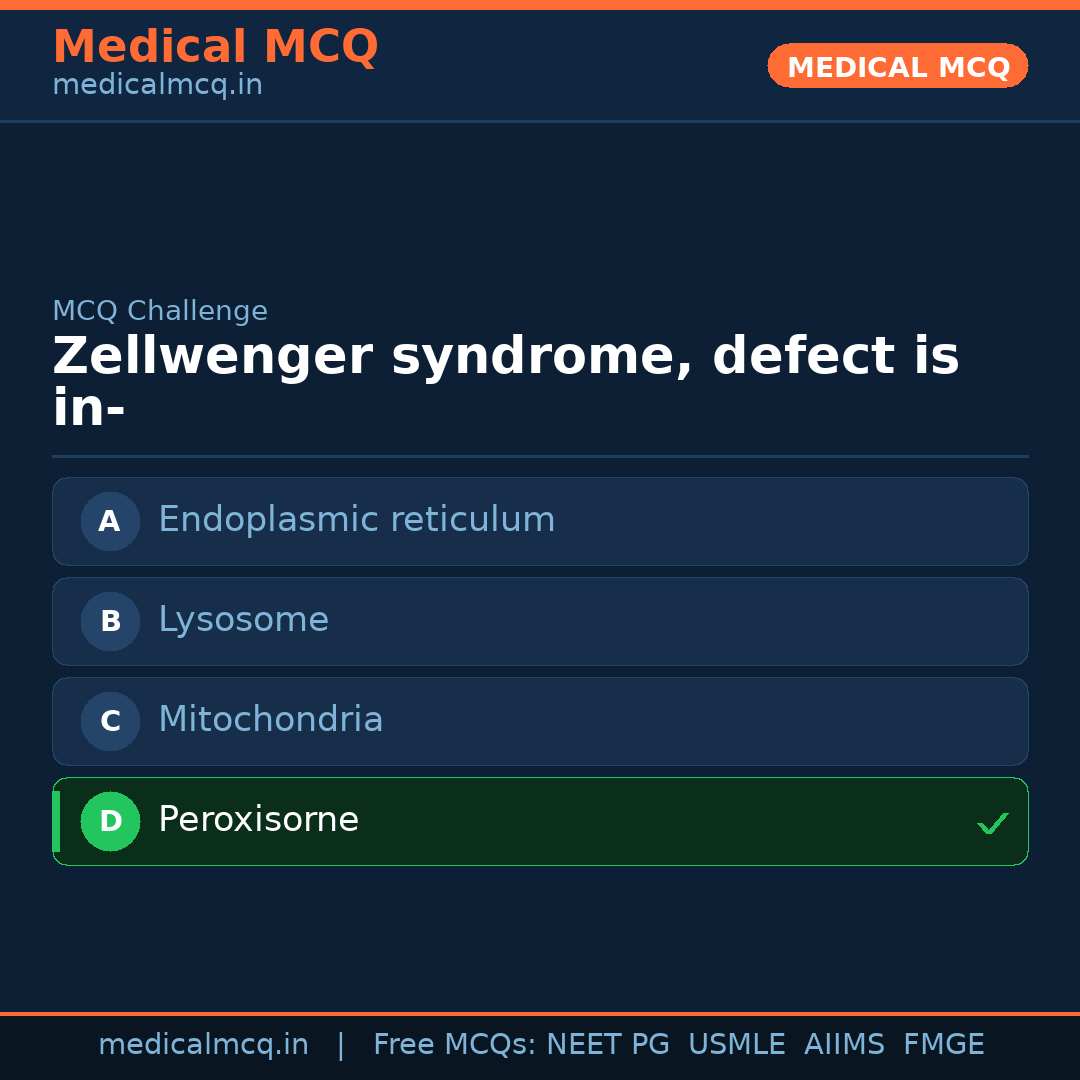Click the USMLE footer label
The width and height of the screenshot is (1080, 1080).
click(x=736, y=1045)
